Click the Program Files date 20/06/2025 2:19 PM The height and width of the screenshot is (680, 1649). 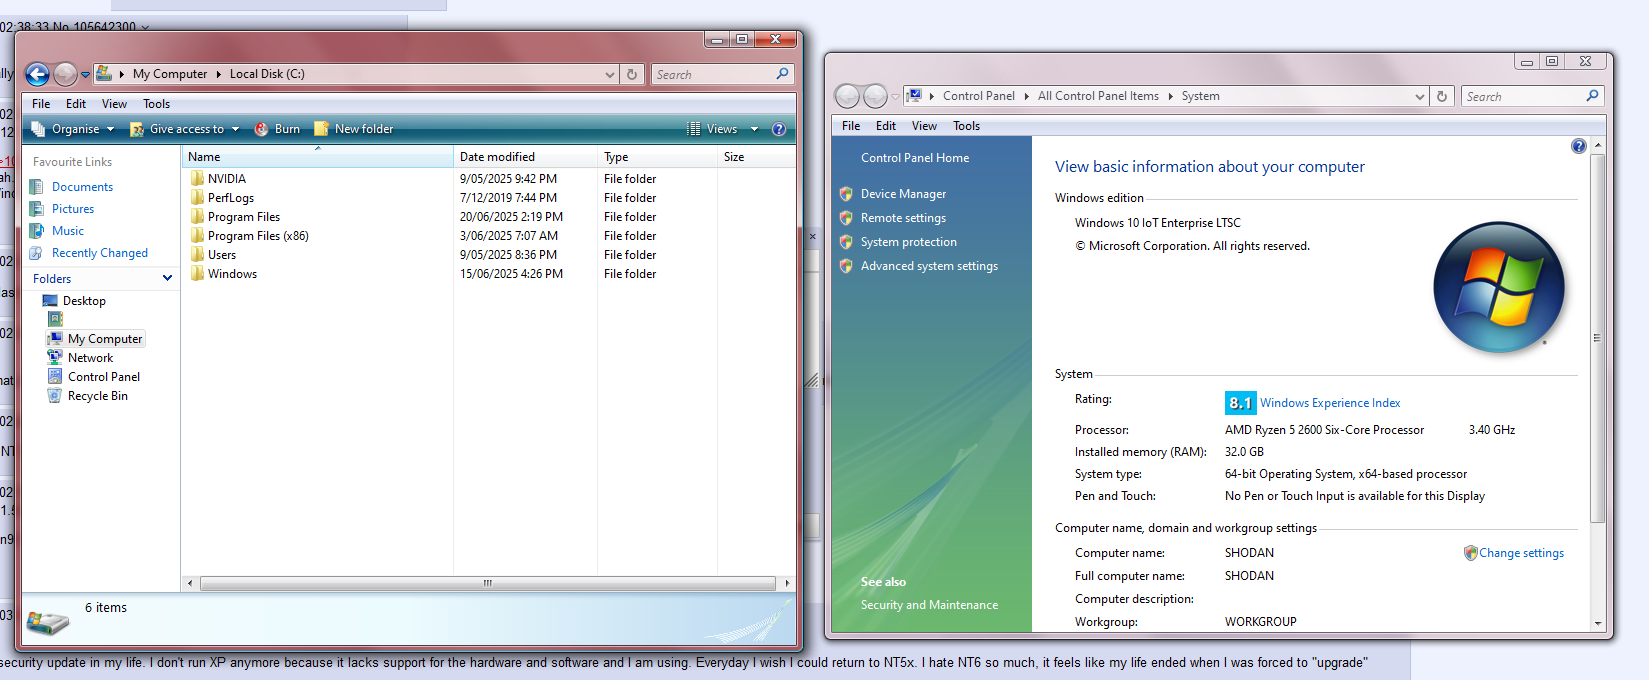coord(511,217)
